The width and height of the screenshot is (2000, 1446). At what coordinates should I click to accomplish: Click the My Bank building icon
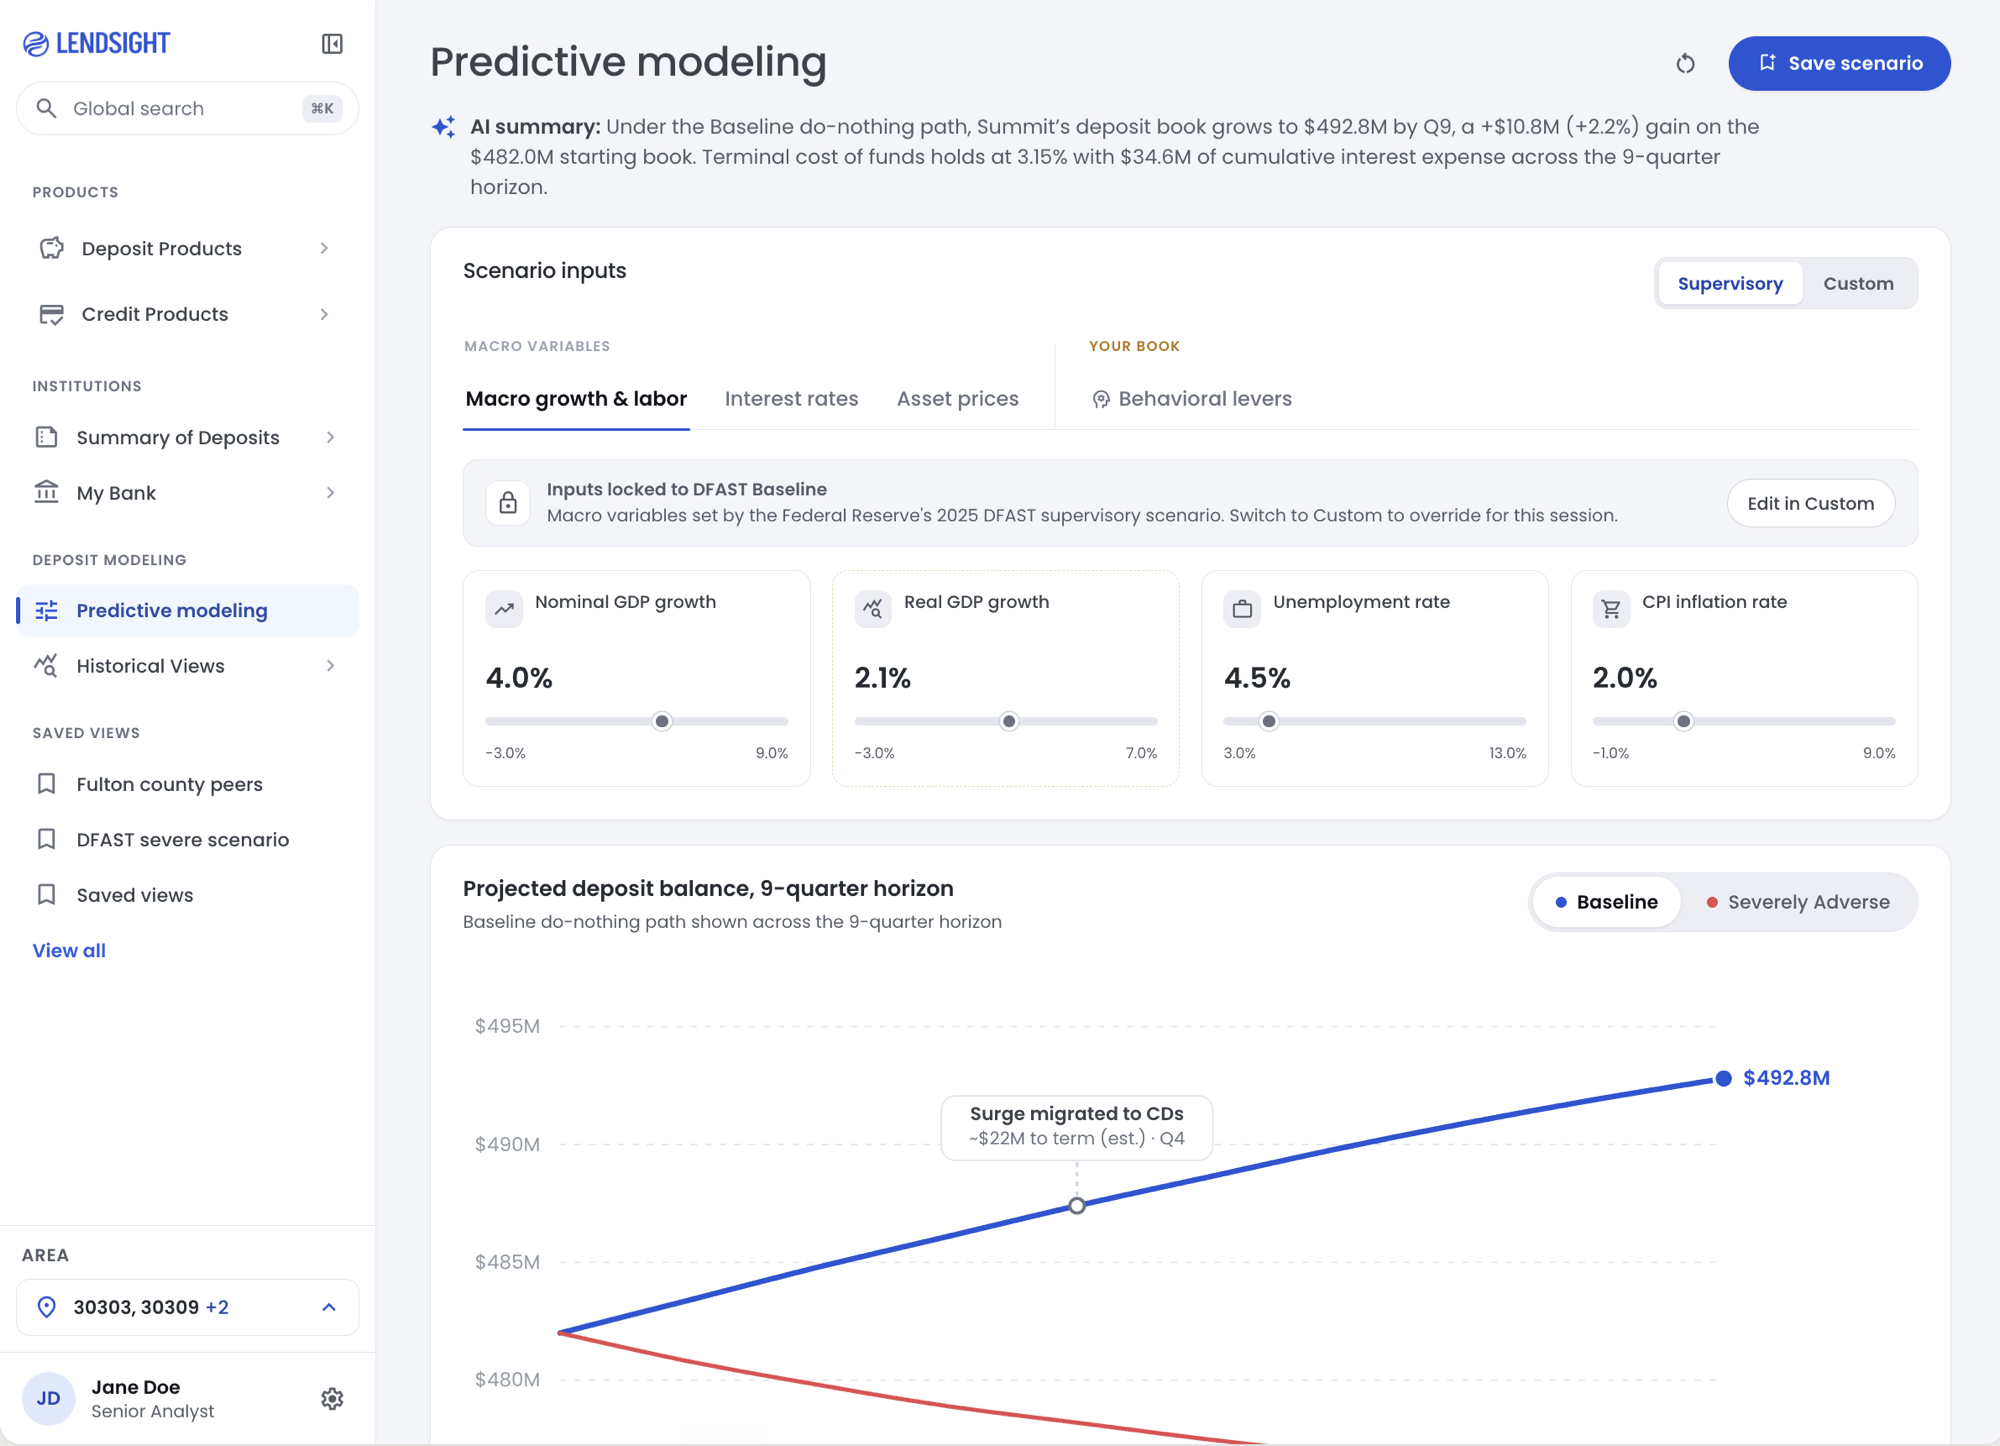point(47,492)
